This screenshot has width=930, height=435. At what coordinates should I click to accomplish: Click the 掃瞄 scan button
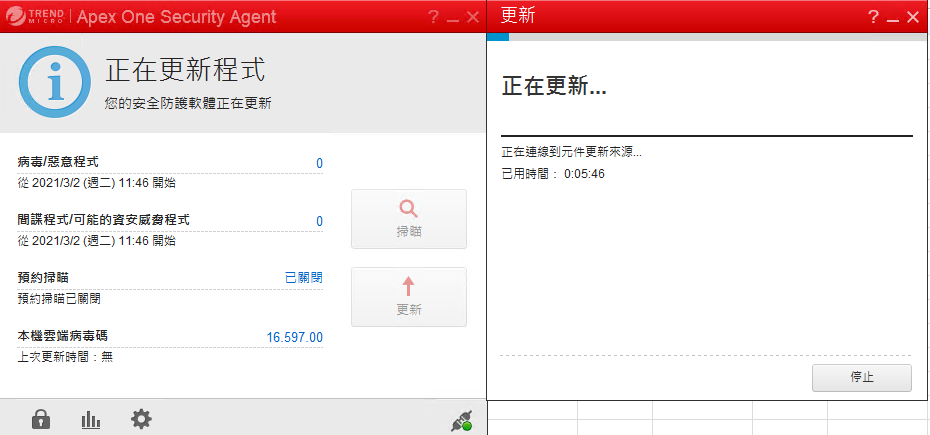click(409, 219)
